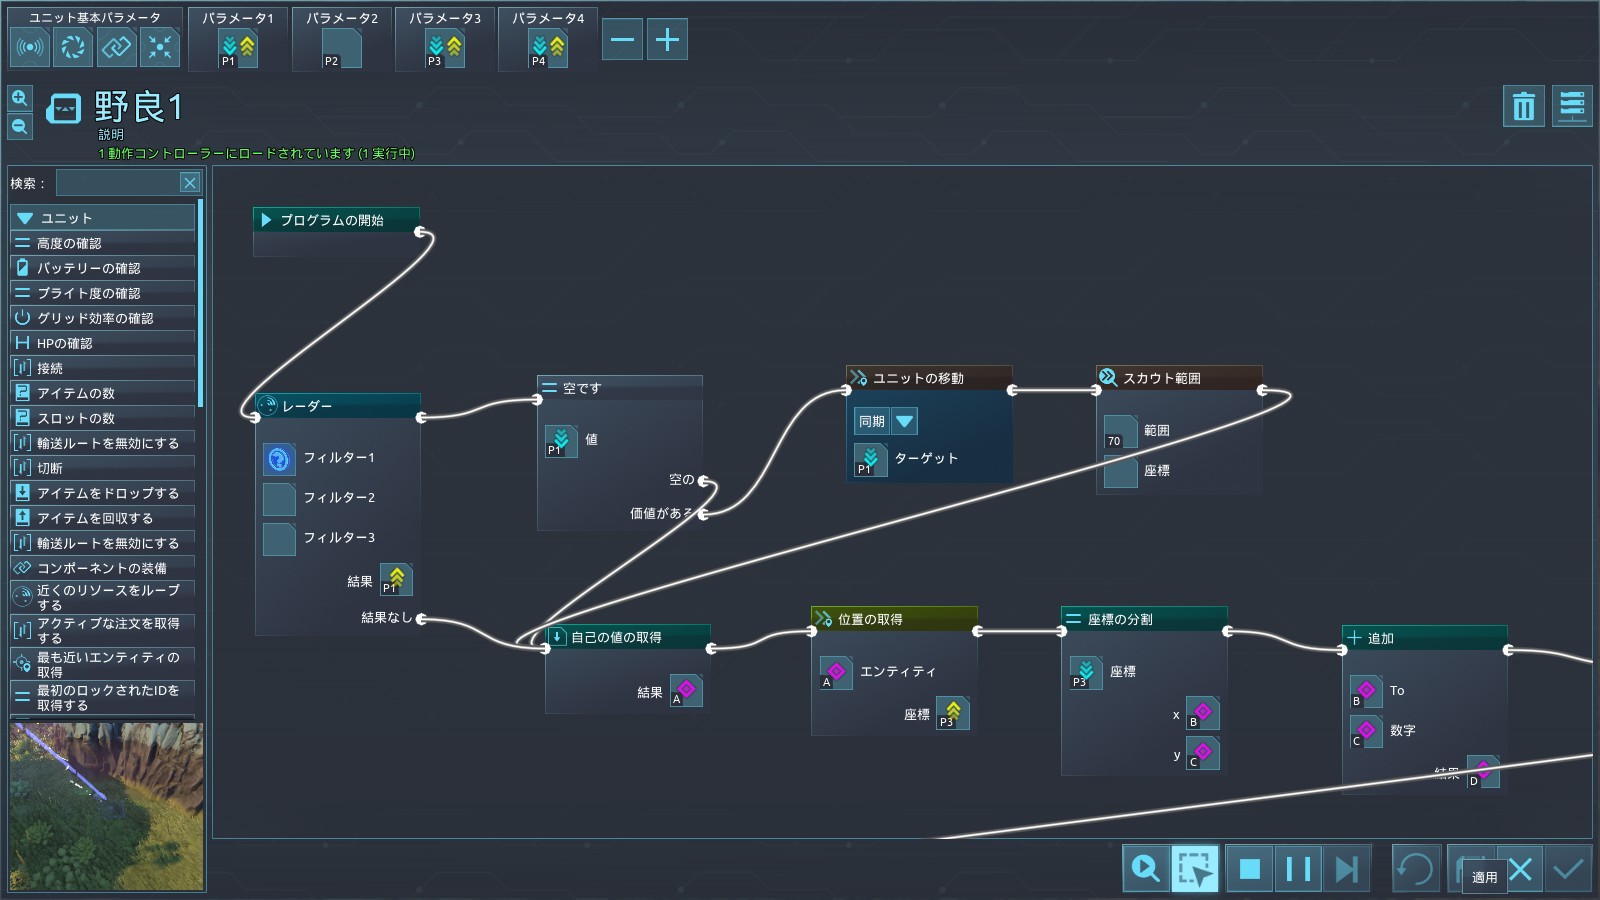
Task: Click the trash can delete icon
Action: tap(1523, 106)
